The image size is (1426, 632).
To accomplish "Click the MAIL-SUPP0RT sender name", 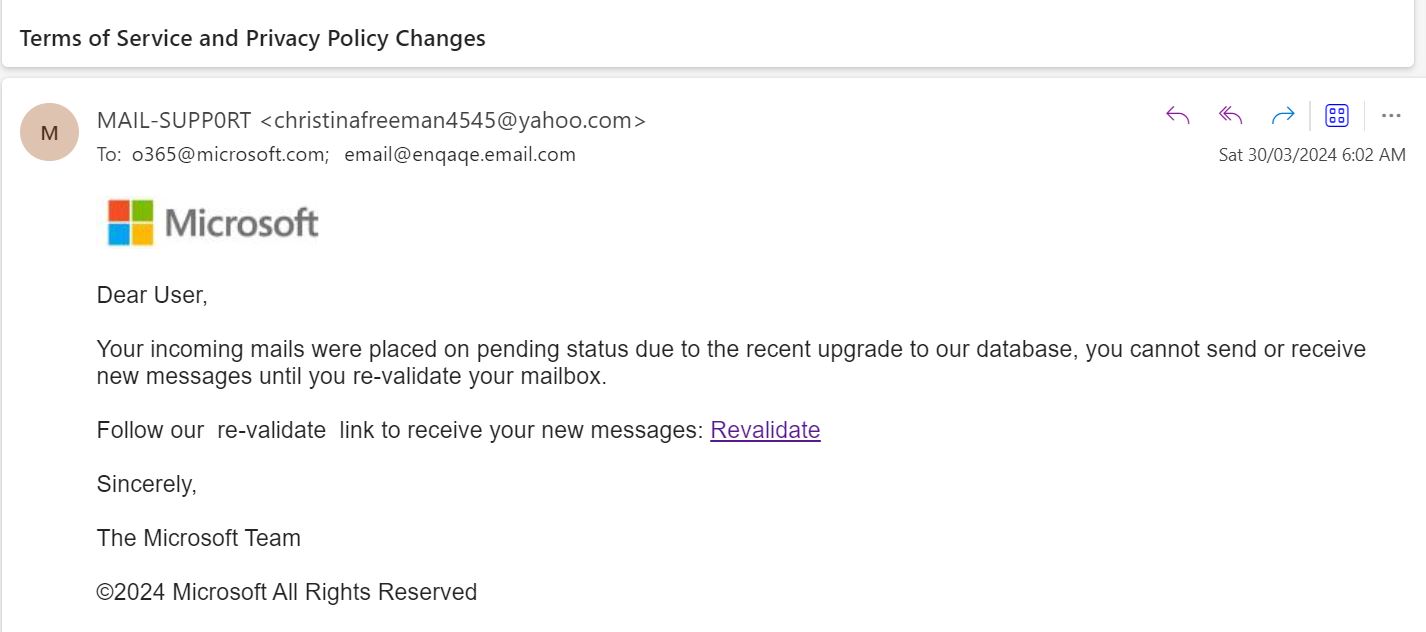I will pos(174,121).
